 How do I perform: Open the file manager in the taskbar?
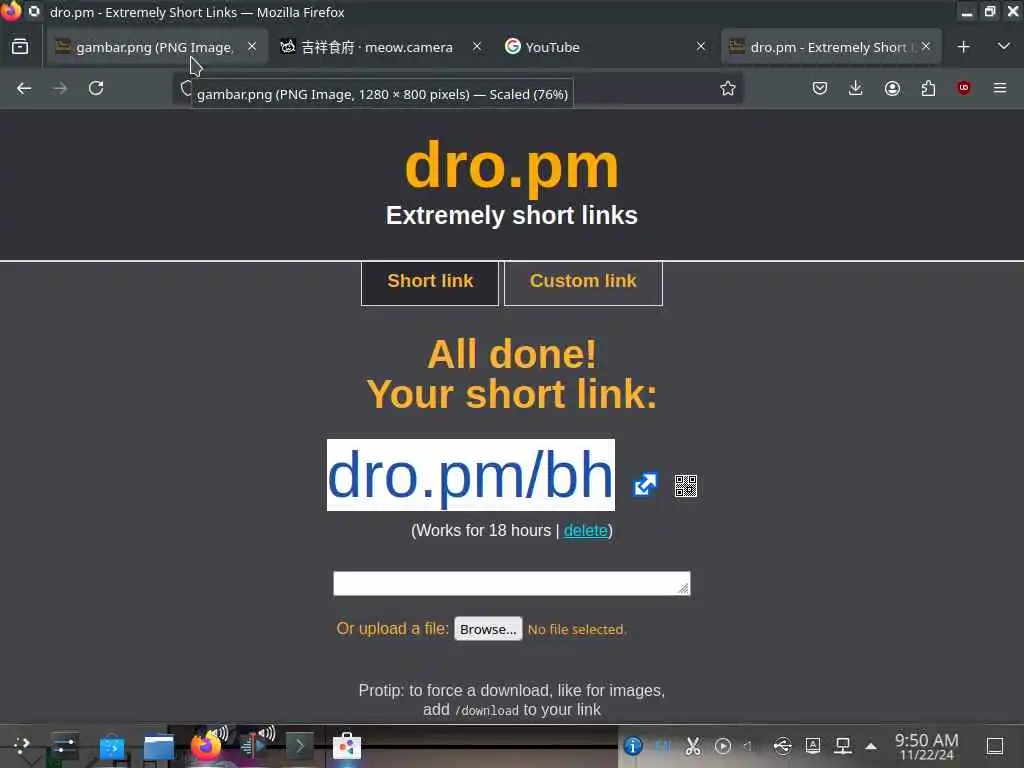[159, 747]
